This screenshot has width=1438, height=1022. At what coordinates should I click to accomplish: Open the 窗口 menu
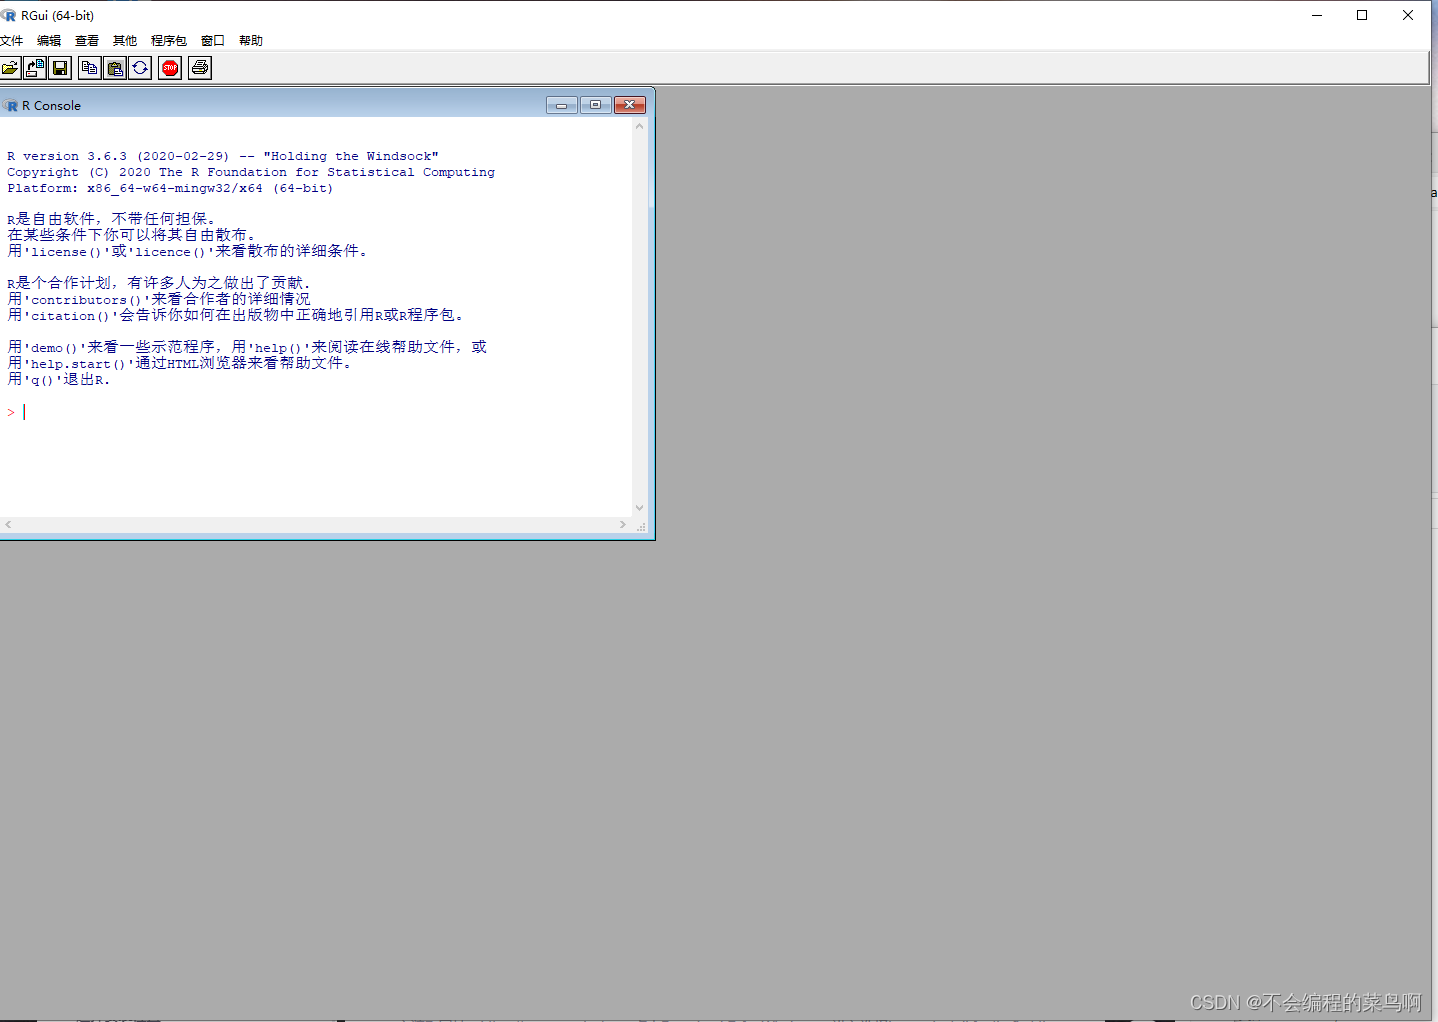click(x=213, y=41)
